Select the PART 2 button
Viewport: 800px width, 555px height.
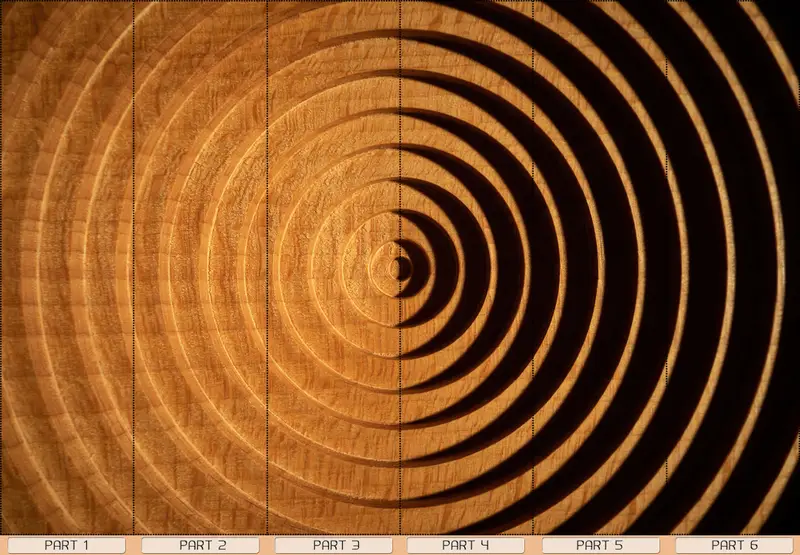pyautogui.click(x=201, y=545)
